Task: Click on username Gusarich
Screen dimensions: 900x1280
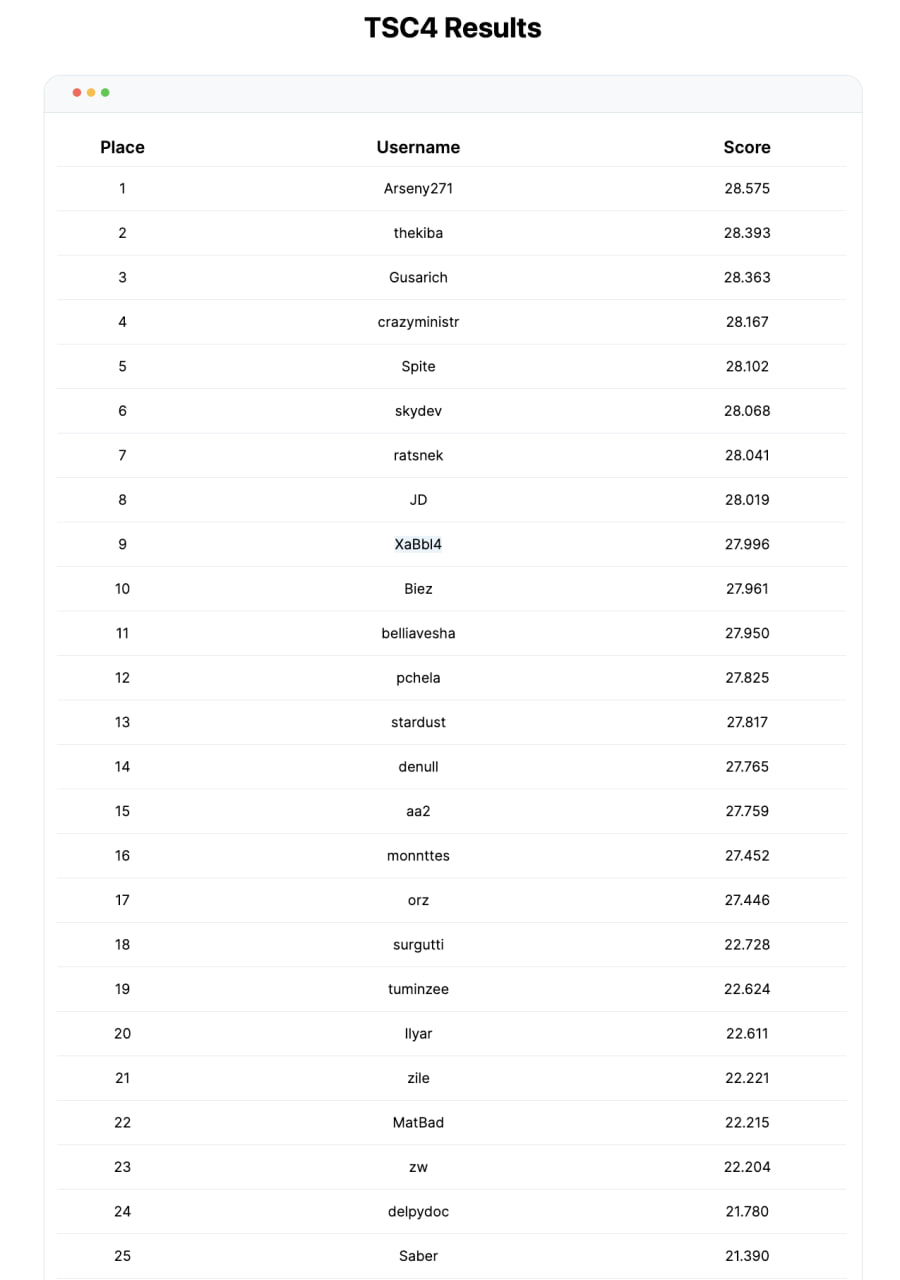Action: (418, 277)
